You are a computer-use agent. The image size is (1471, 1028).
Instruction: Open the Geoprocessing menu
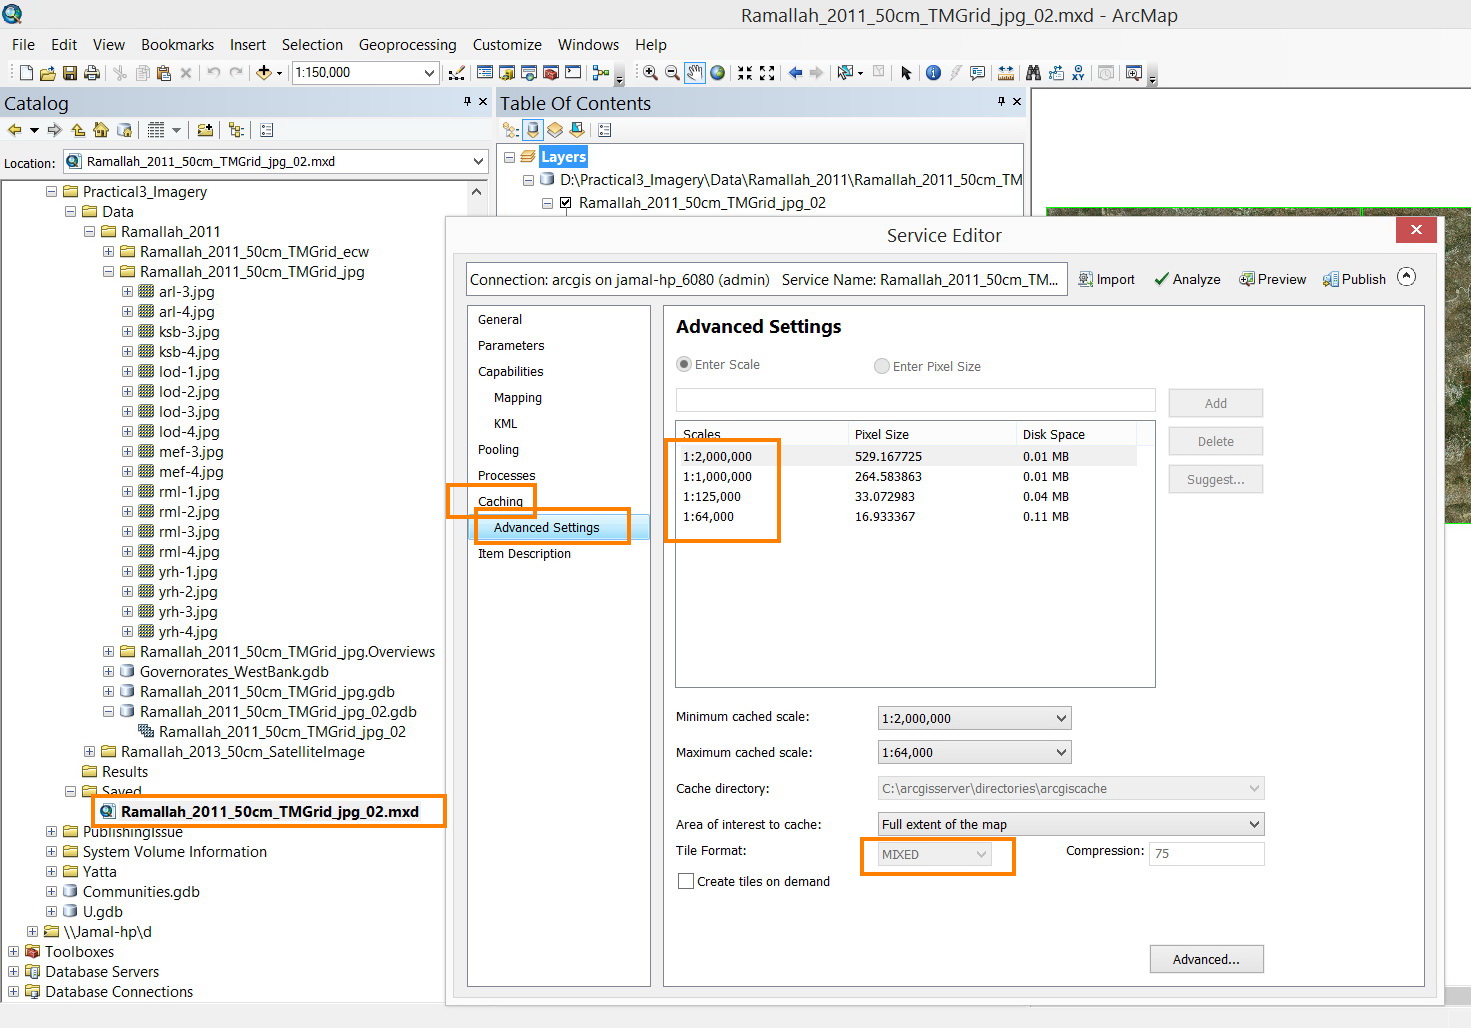click(x=407, y=45)
